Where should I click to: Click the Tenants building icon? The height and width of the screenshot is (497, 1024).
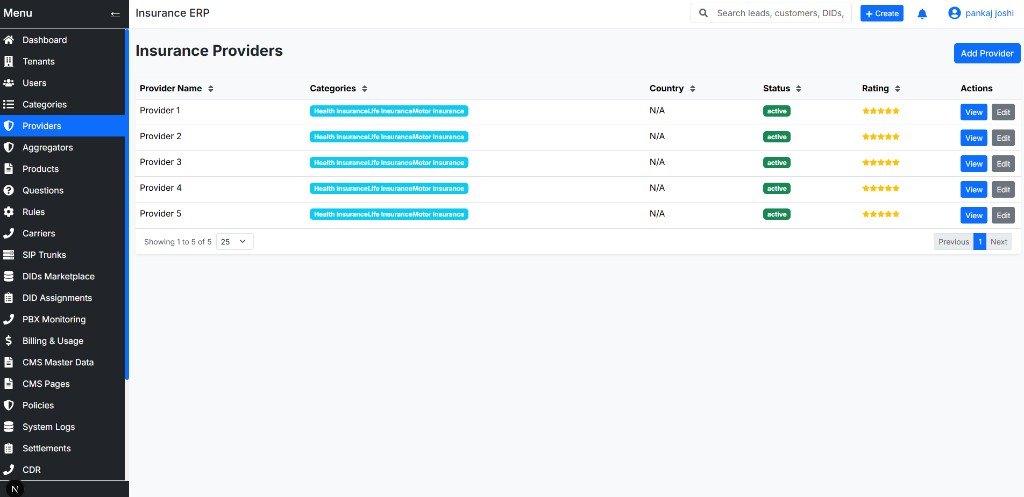tap(8, 61)
